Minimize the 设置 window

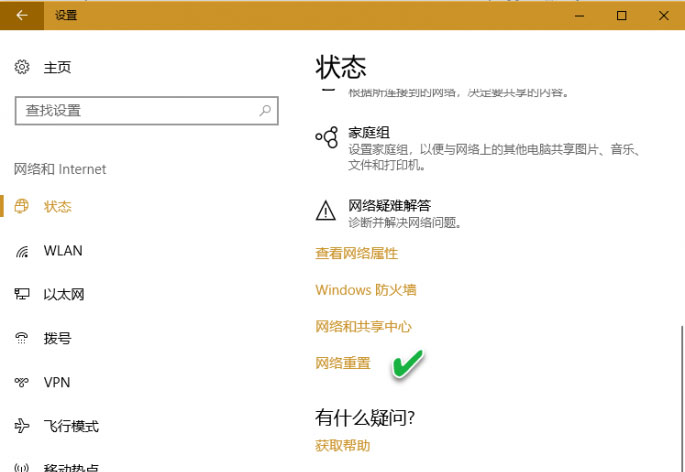pos(580,16)
